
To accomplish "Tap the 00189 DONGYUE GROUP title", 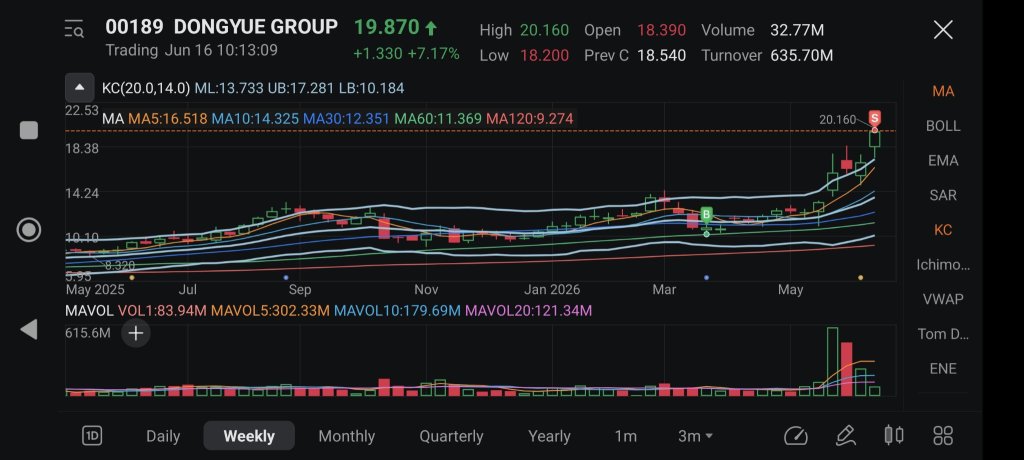I will pyautogui.click(x=221, y=27).
